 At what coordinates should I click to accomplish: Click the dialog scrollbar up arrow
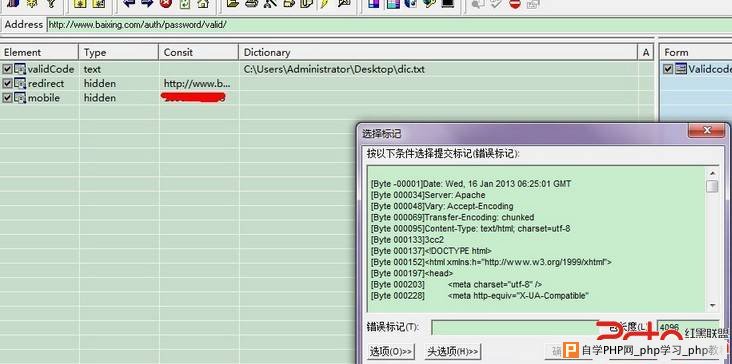coord(712,173)
